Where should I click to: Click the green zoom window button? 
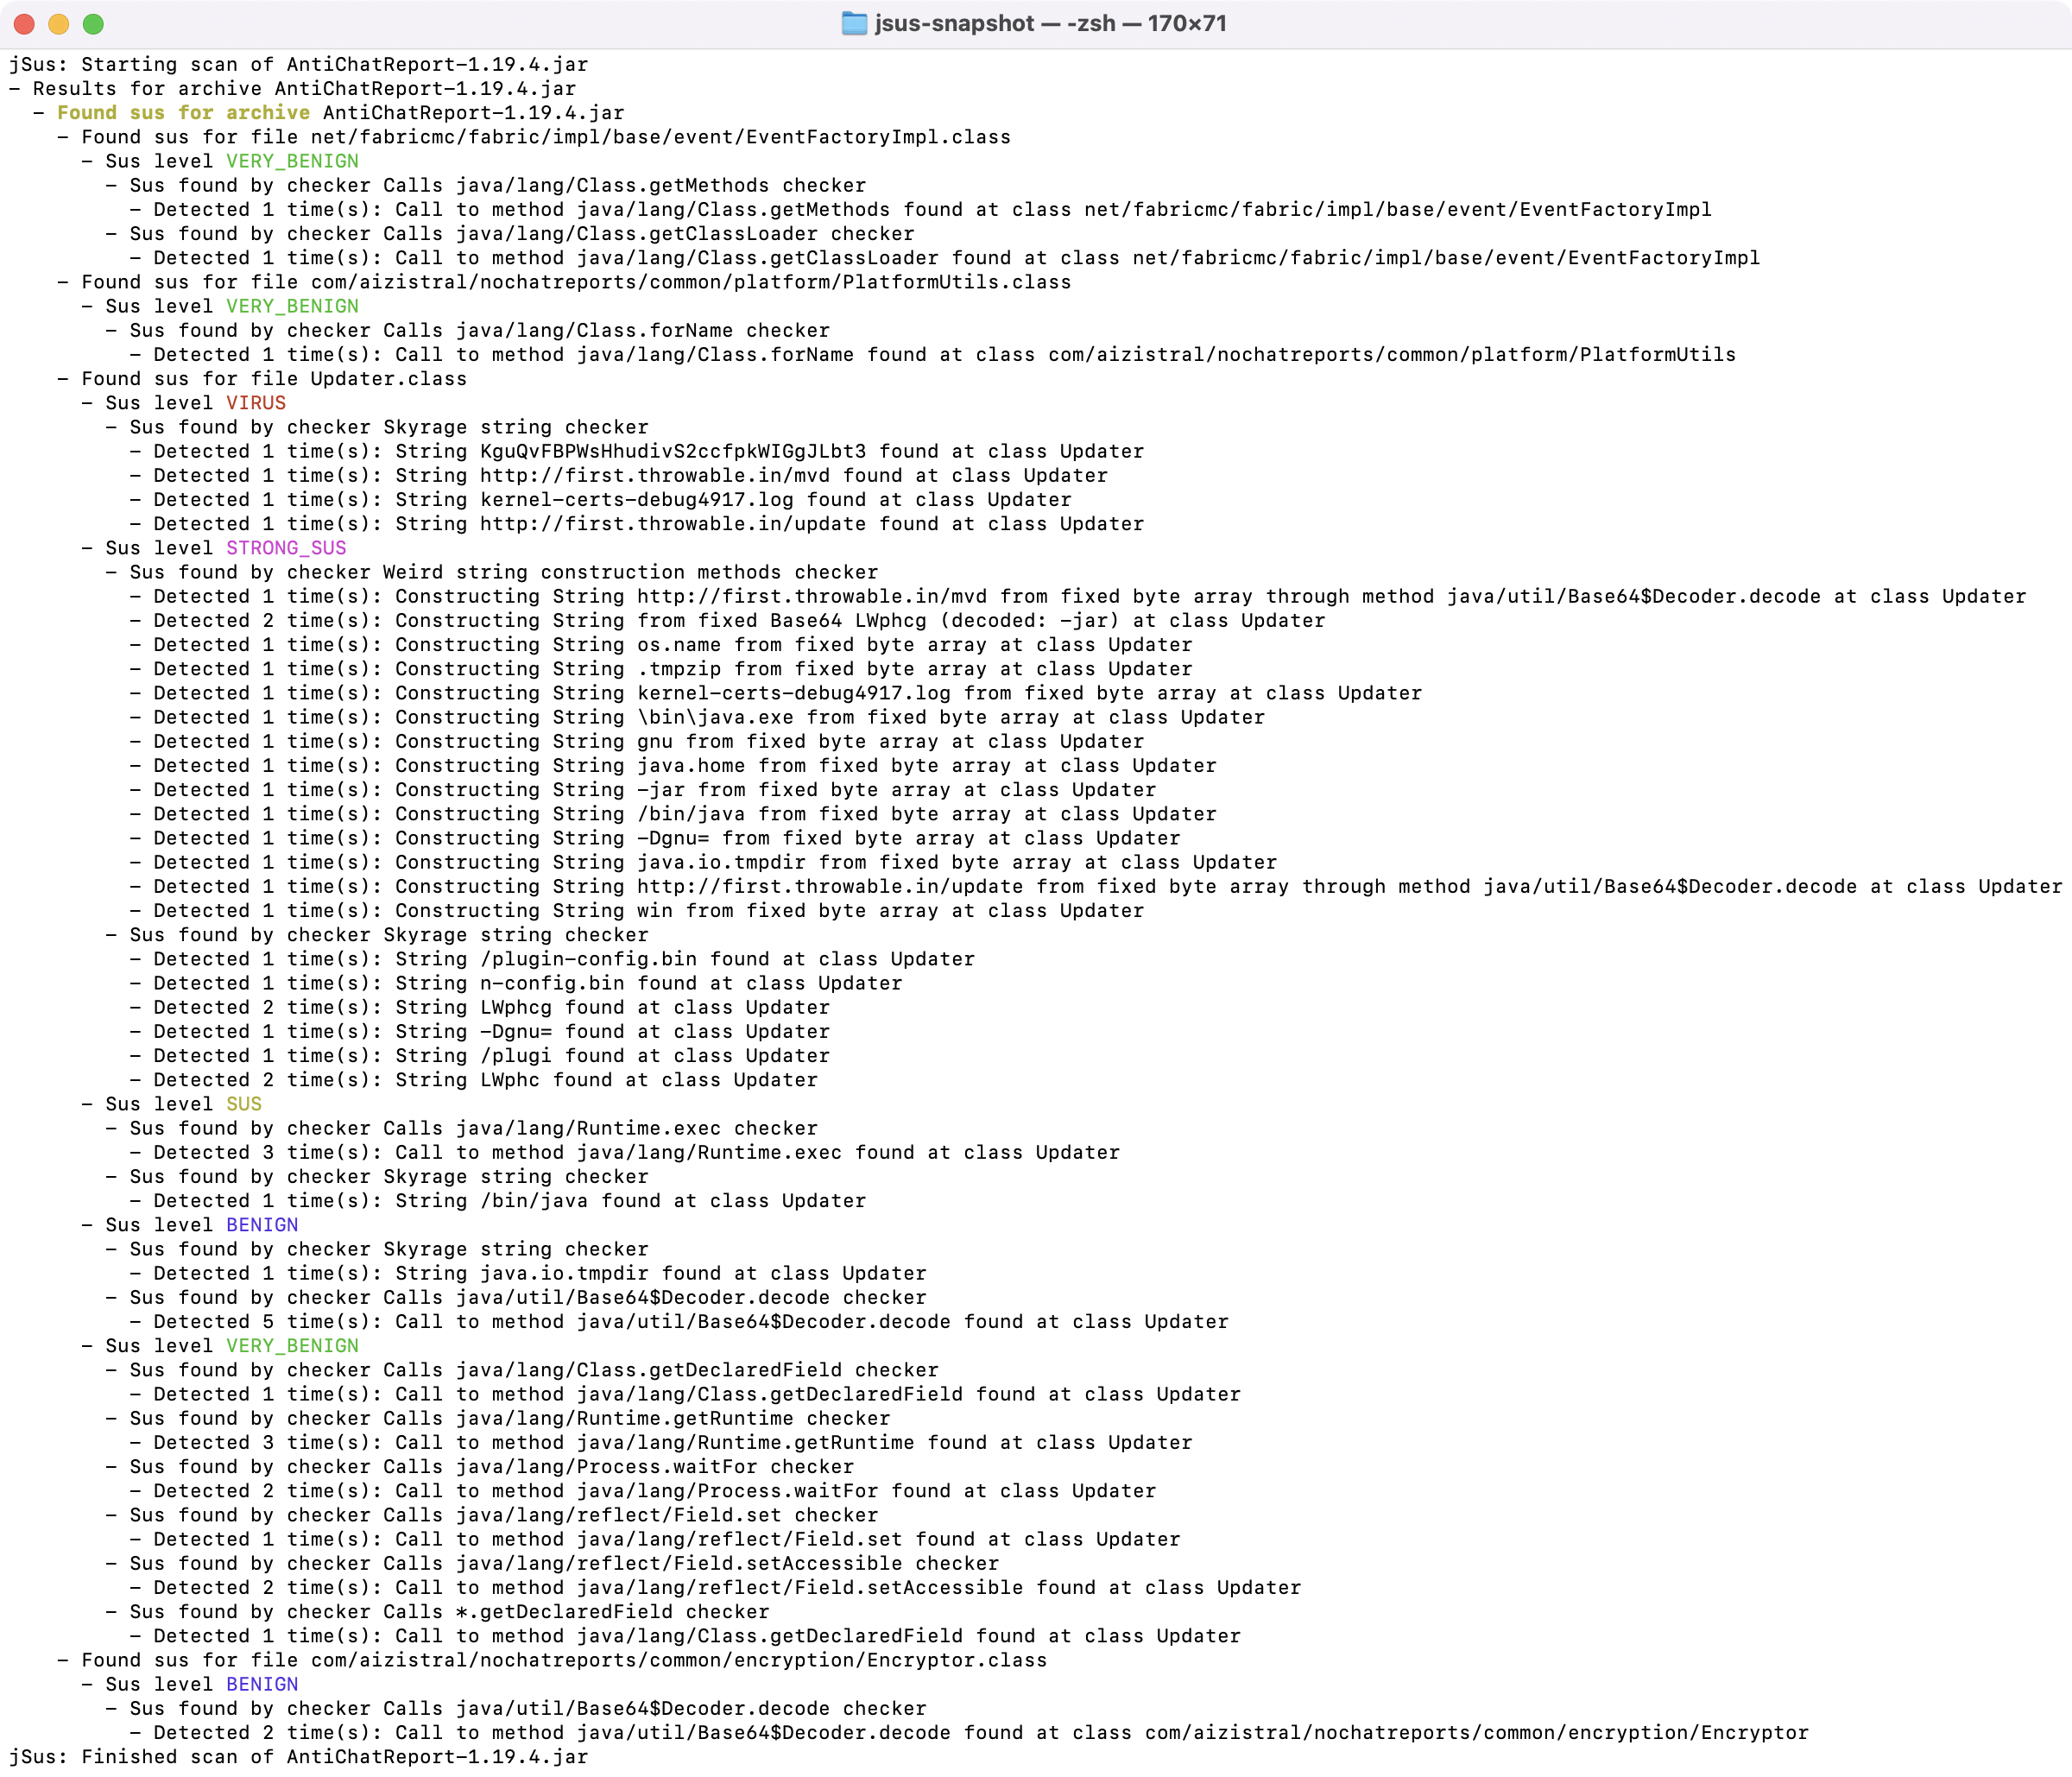tap(93, 24)
